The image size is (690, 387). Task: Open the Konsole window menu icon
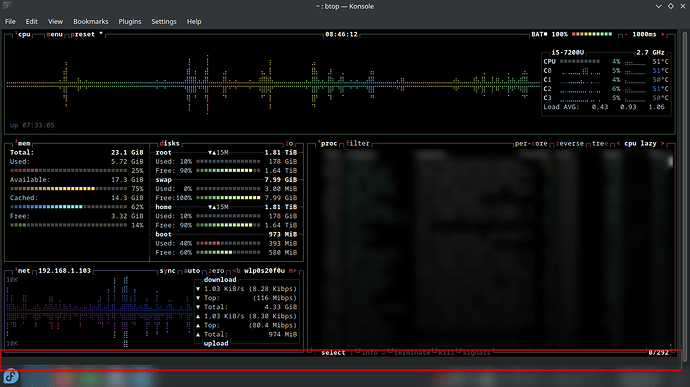click(7, 6)
